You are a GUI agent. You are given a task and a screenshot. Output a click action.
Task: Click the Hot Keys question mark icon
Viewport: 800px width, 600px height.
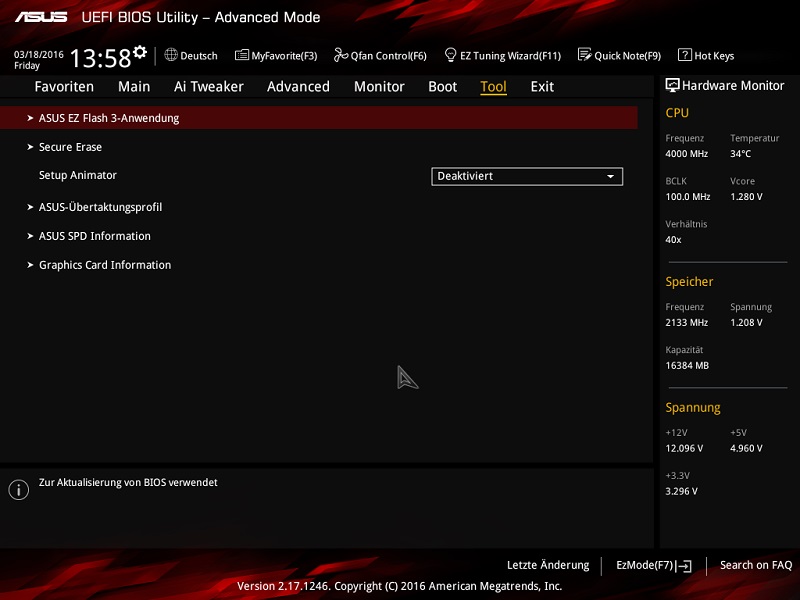pyautogui.click(x=685, y=55)
